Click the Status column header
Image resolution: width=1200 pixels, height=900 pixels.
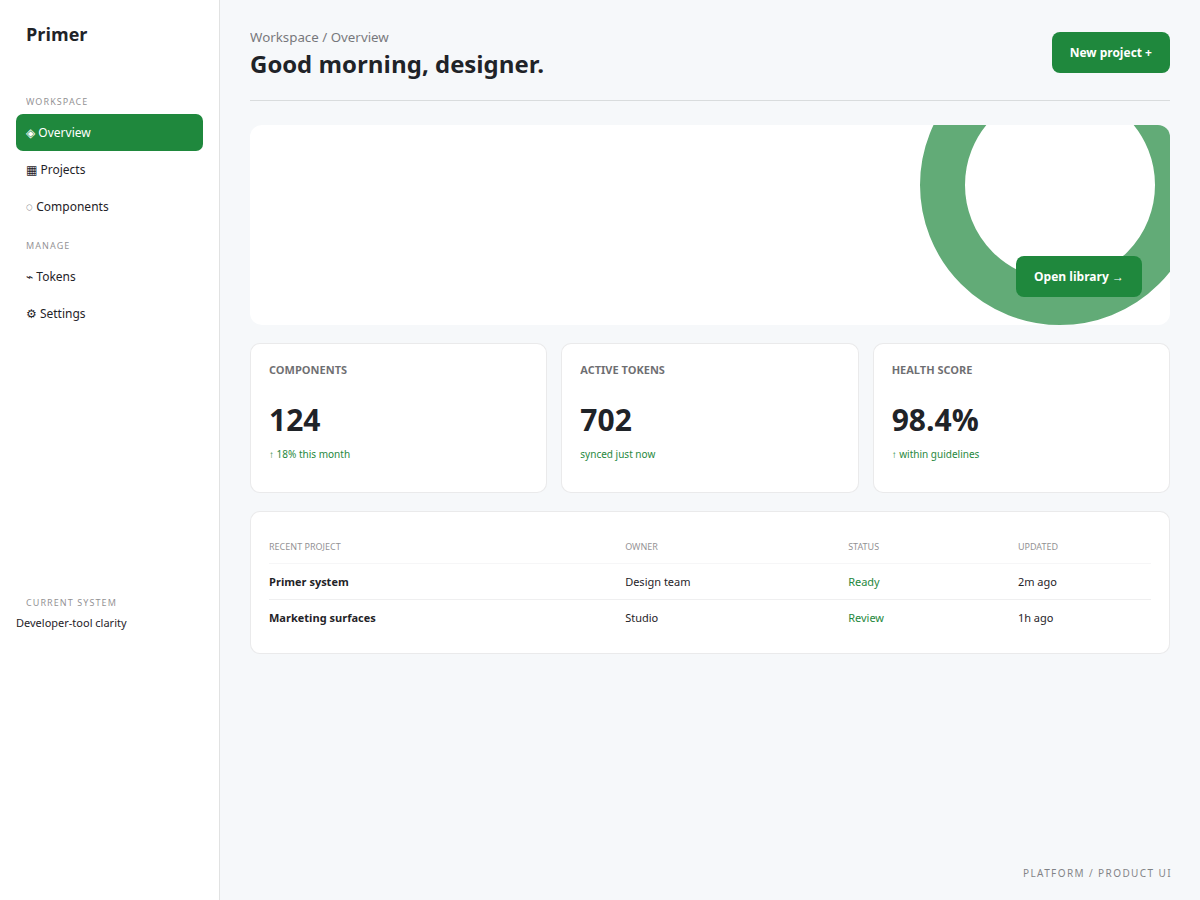point(864,547)
